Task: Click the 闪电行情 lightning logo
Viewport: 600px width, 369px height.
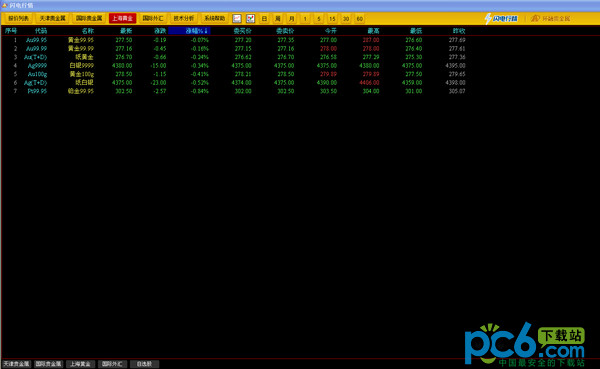Action: coord(501,18)
